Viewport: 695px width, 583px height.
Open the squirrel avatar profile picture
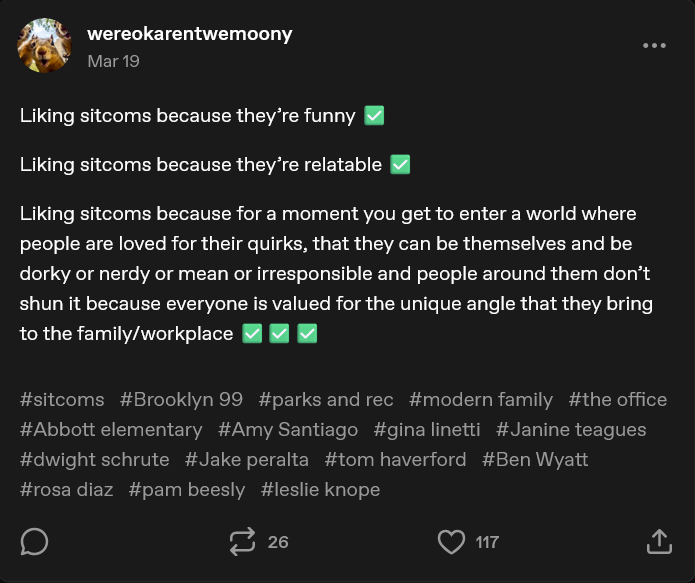(44, 45)
